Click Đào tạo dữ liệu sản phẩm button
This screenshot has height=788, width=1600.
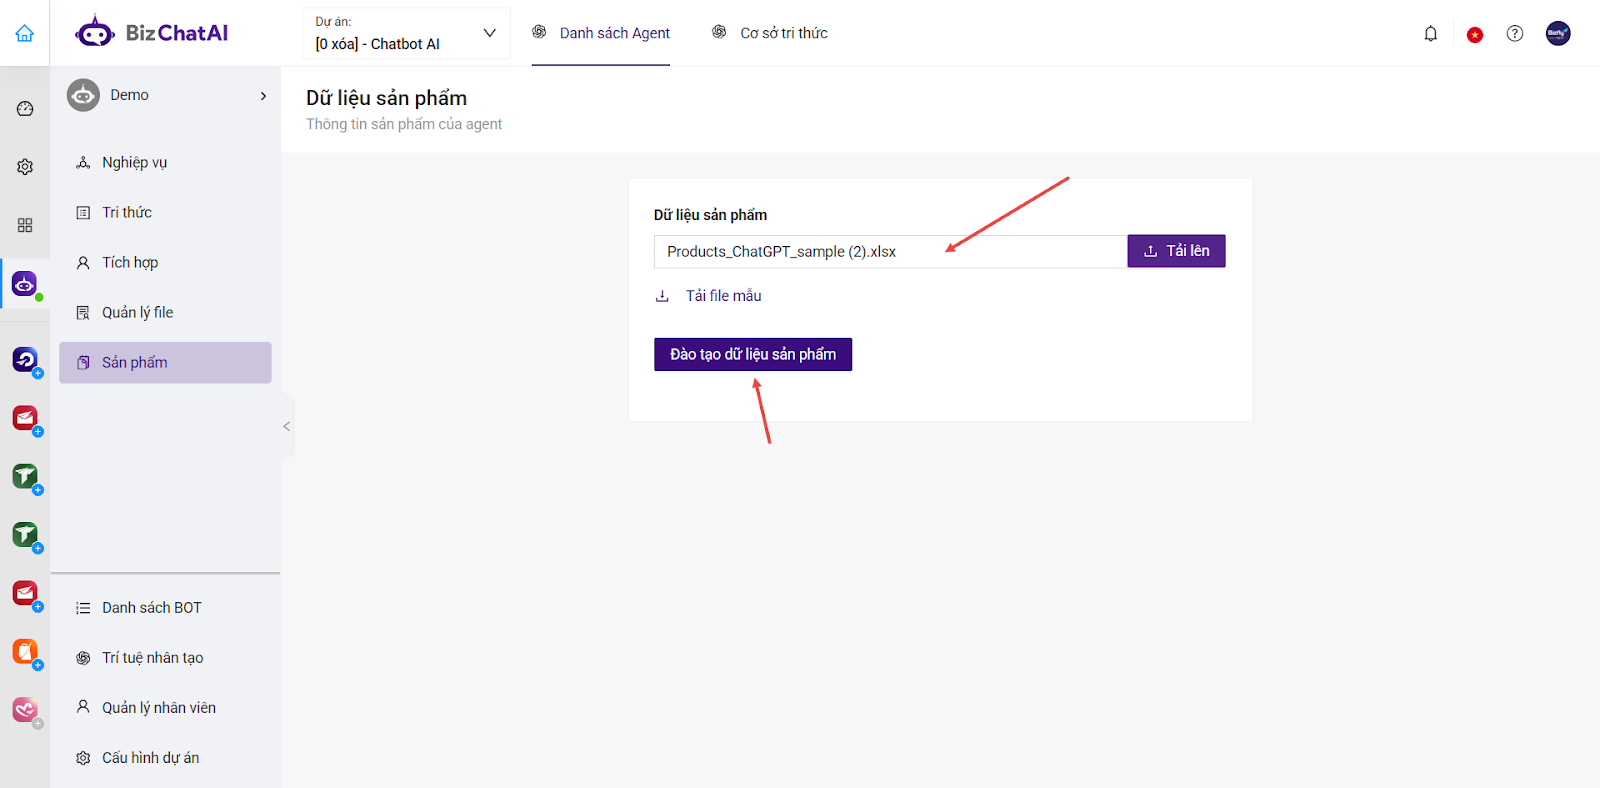click(x=753, y=354)
